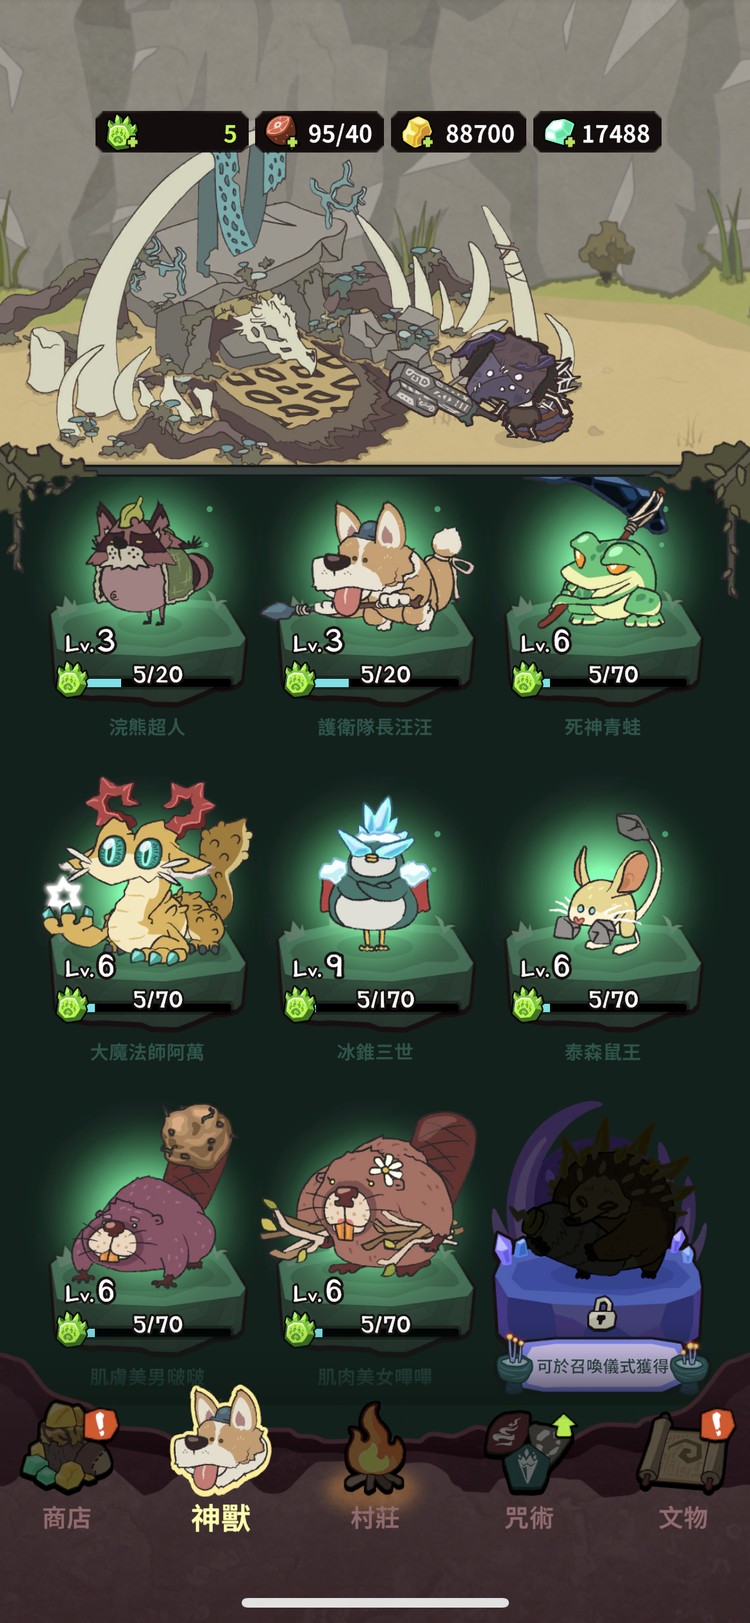Select the purple beaver Lv.6
The height and width of the screenshot is (1623, 750).
147,1250
